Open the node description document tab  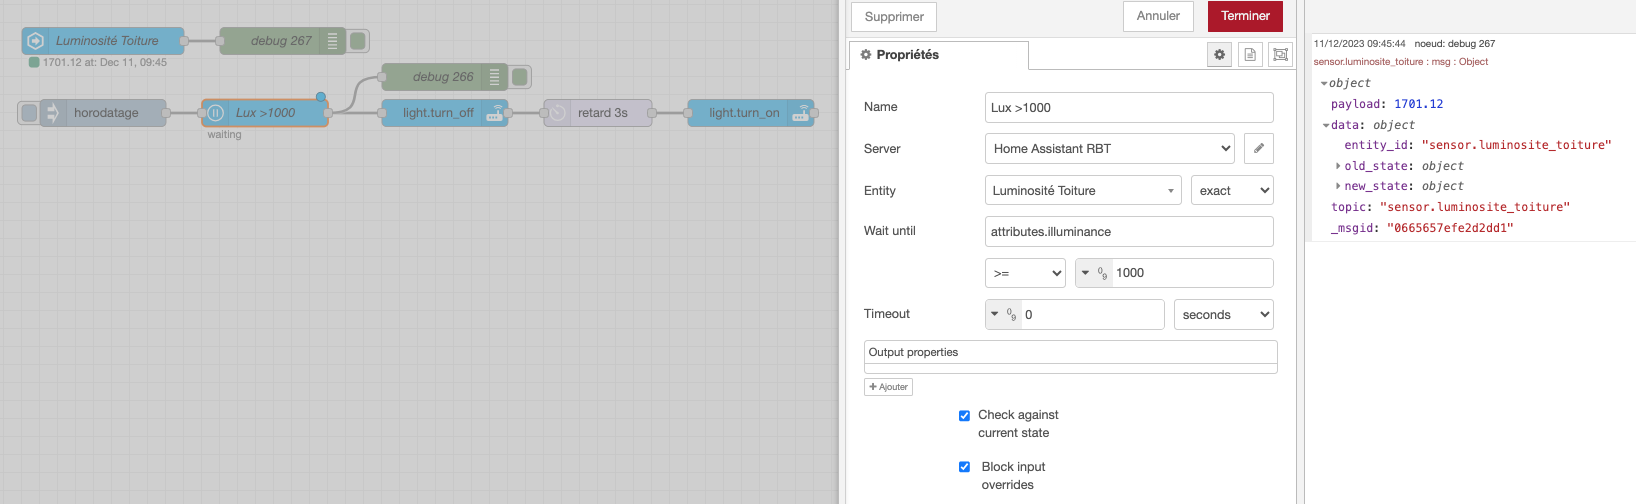pyautogui.click(x=1250, y=55)
